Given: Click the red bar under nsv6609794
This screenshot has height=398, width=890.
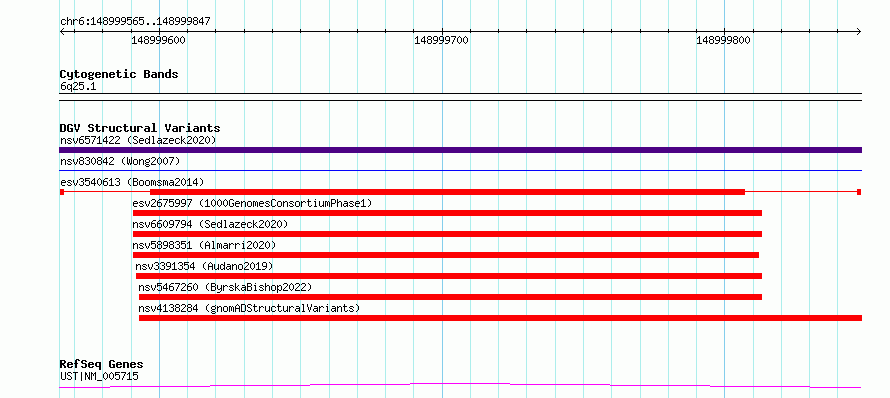Looking at the screenshot, I should pyautogui.click(x=447, y=234).
